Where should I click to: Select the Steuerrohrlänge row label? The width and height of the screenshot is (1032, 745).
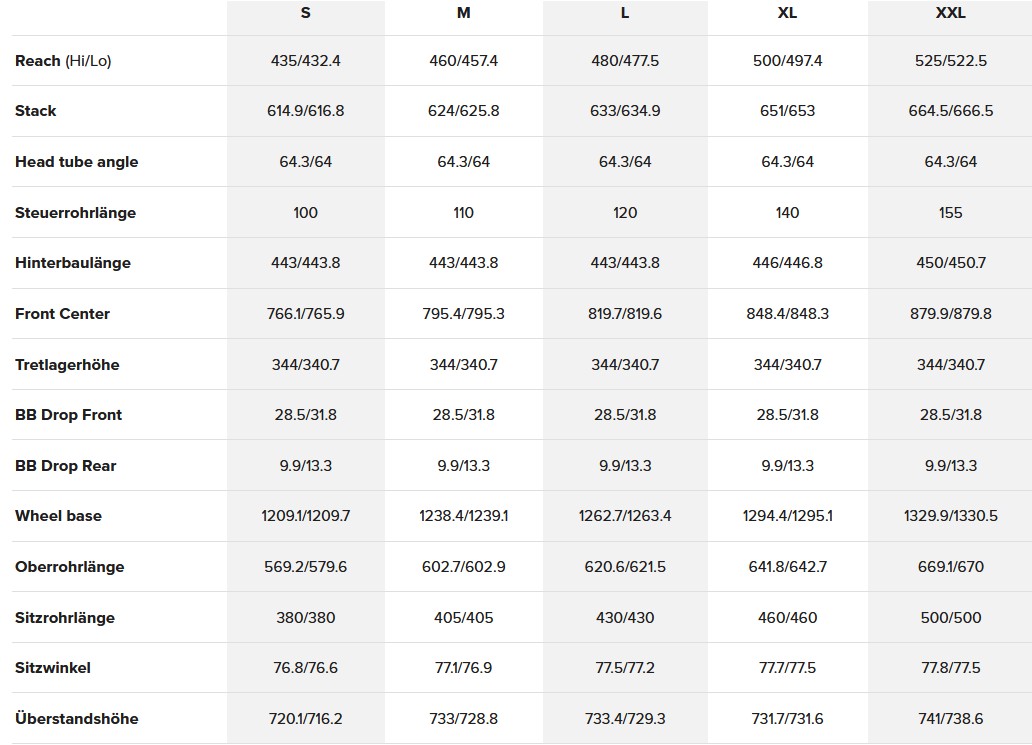75,213
